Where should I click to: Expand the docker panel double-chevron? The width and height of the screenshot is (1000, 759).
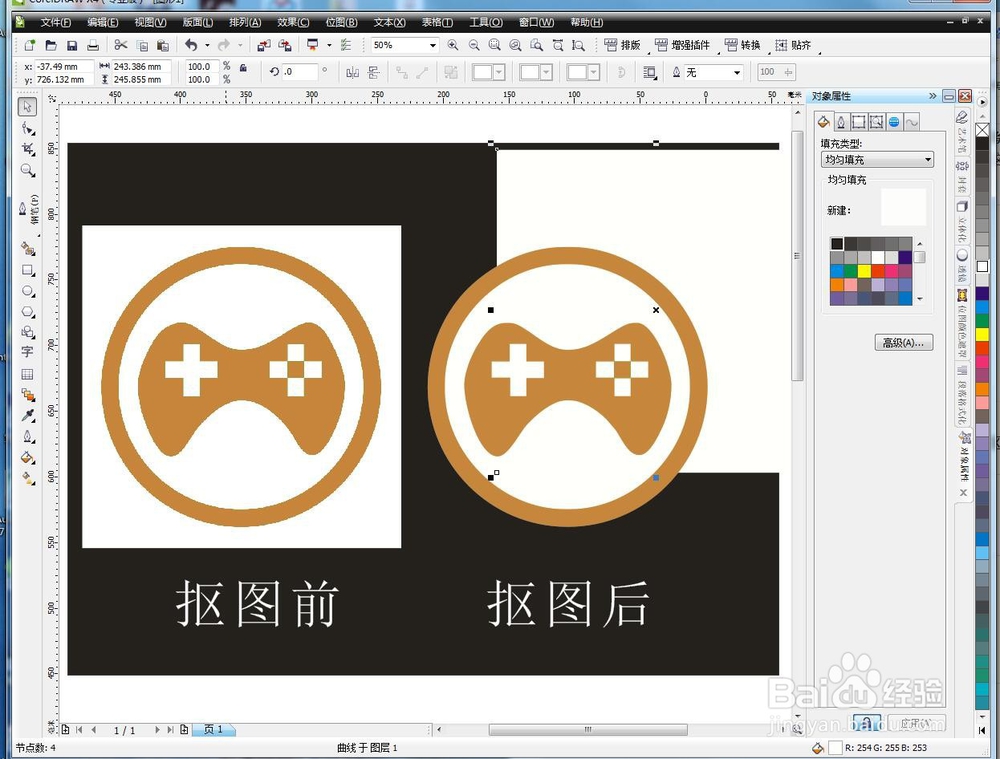click(932, 96)
